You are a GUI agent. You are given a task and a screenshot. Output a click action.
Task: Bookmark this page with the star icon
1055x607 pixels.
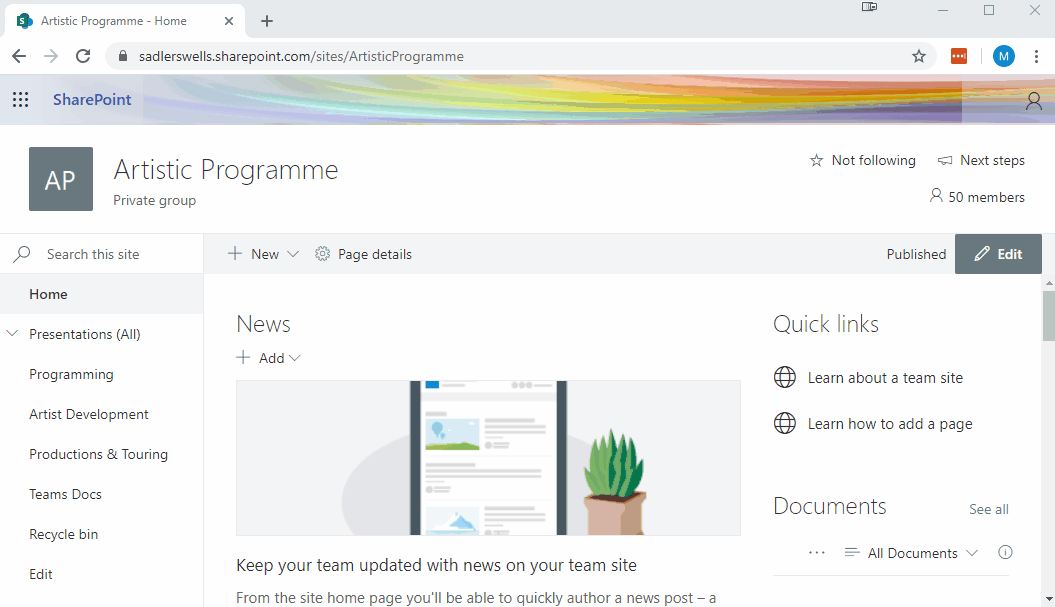tap(918, 56)
